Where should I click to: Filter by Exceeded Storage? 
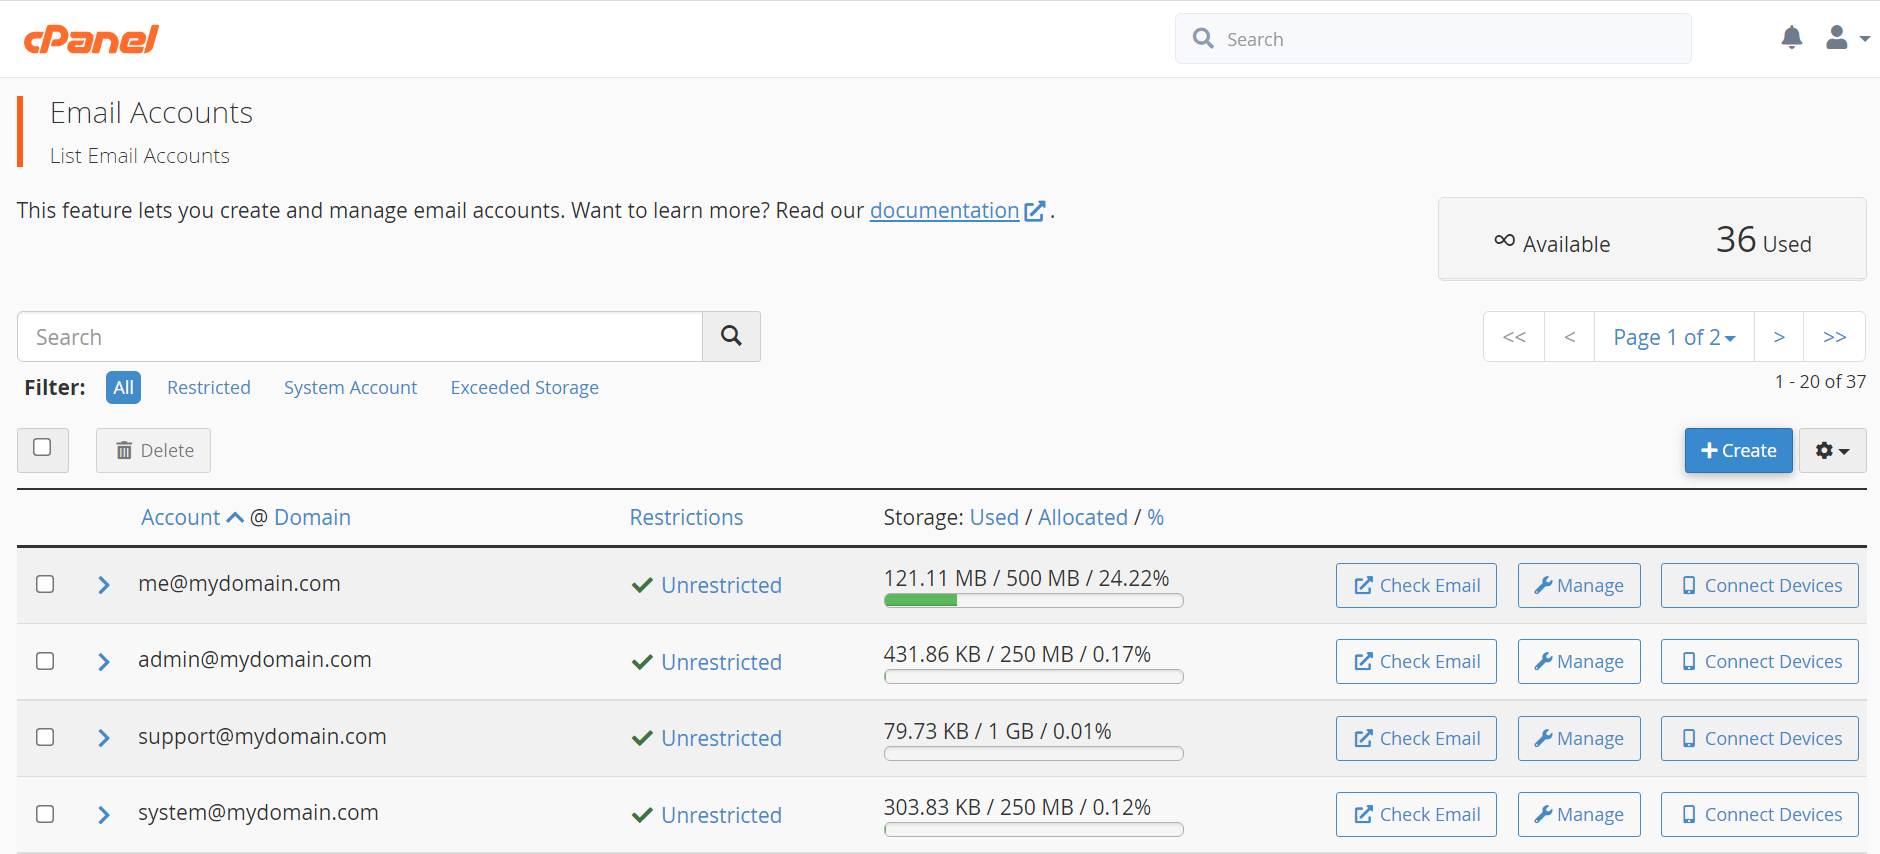tap(524, 388)
